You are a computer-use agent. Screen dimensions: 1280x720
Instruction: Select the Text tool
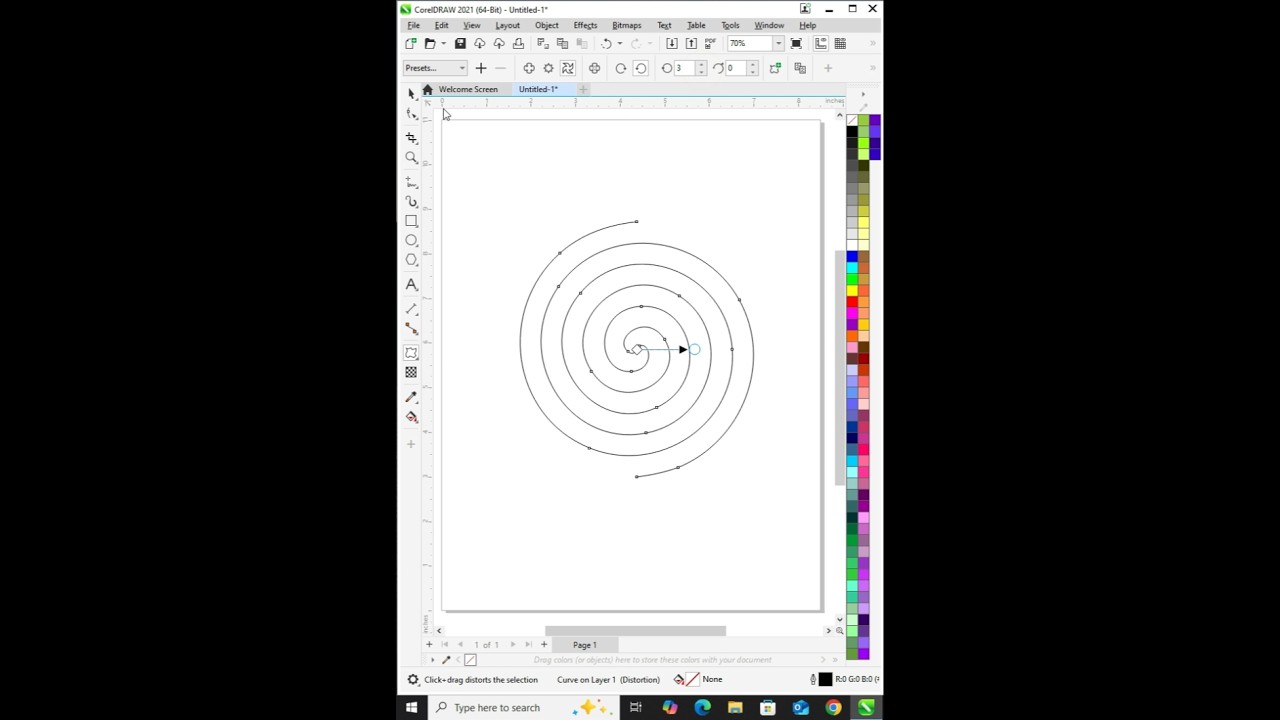411,285
